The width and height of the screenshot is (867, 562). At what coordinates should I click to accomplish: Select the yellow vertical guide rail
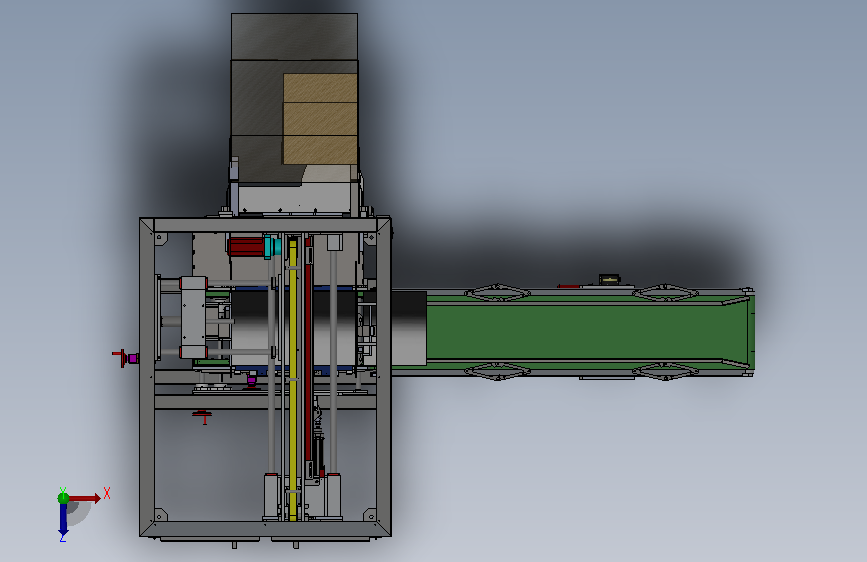293,379
